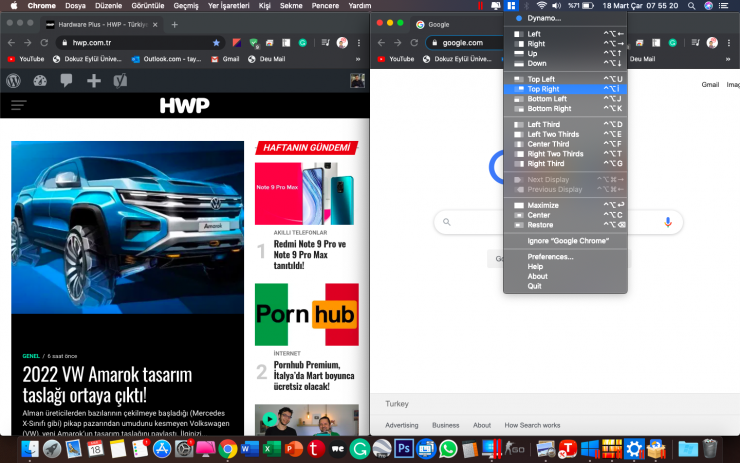The height and width of the screenshot is (463, 740).
Task: Open App Store from the Dock
Action: coord(162,449)
